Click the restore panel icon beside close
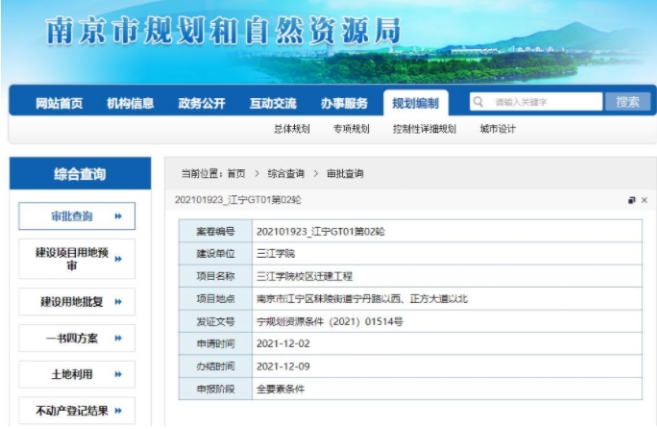 pos(631,201)
